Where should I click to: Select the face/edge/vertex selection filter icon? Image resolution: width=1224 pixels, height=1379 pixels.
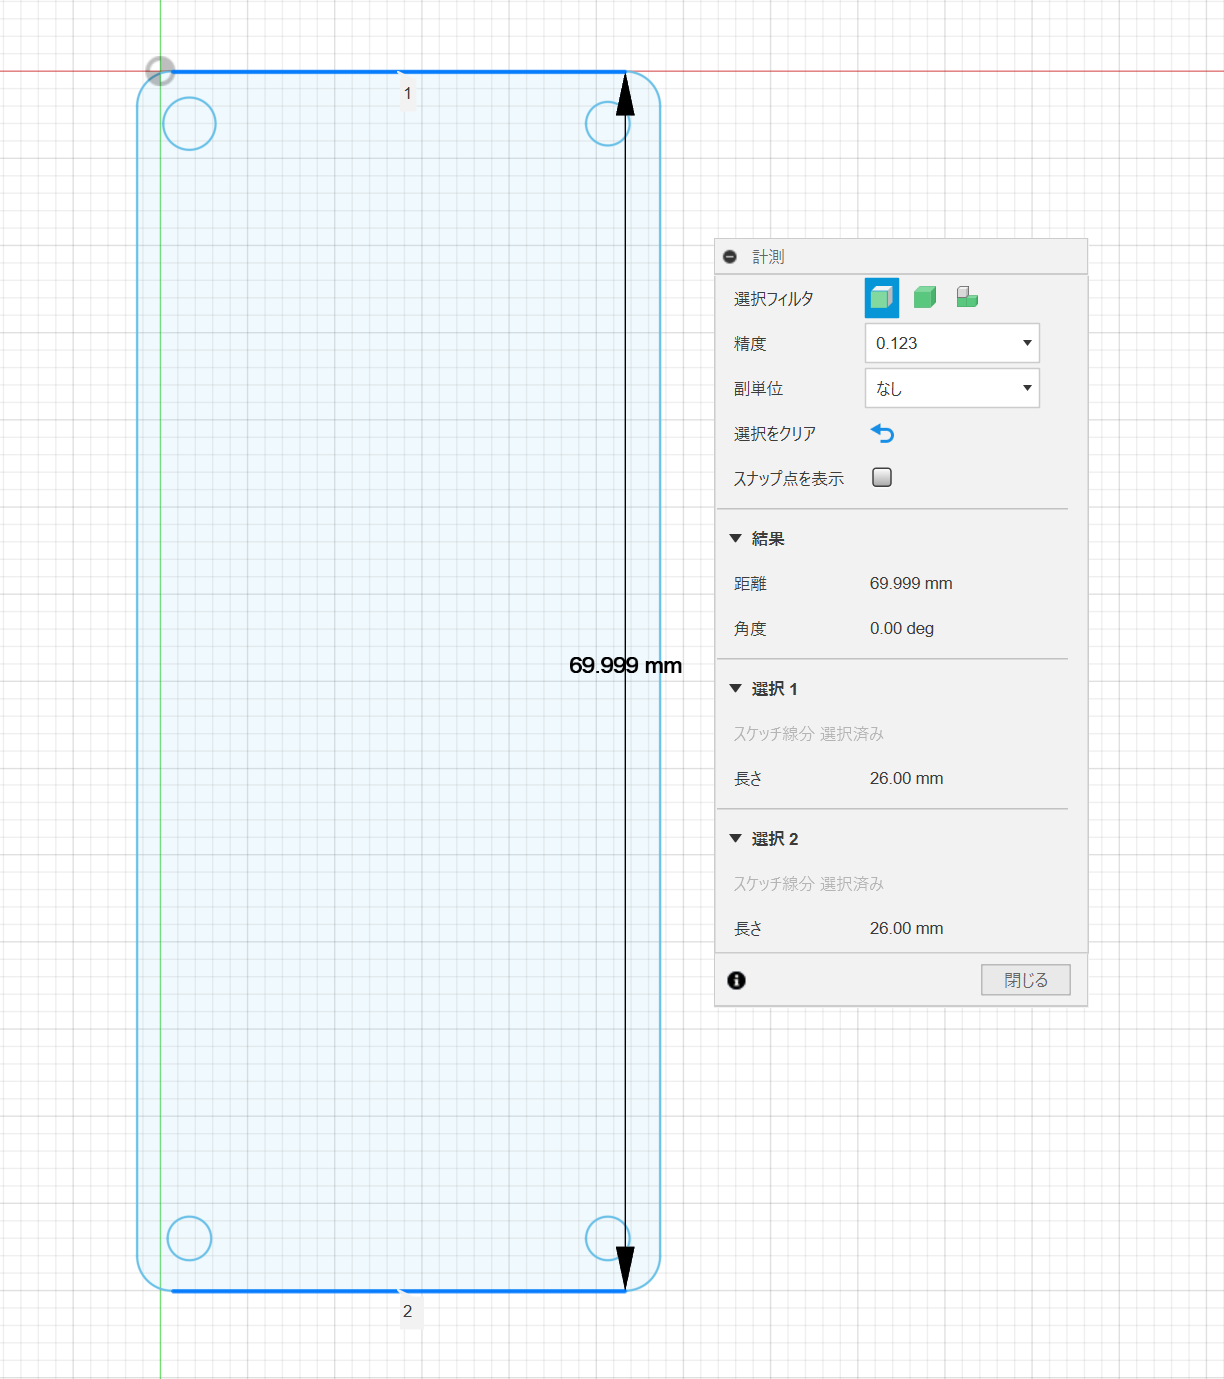(x=881, y=298)
